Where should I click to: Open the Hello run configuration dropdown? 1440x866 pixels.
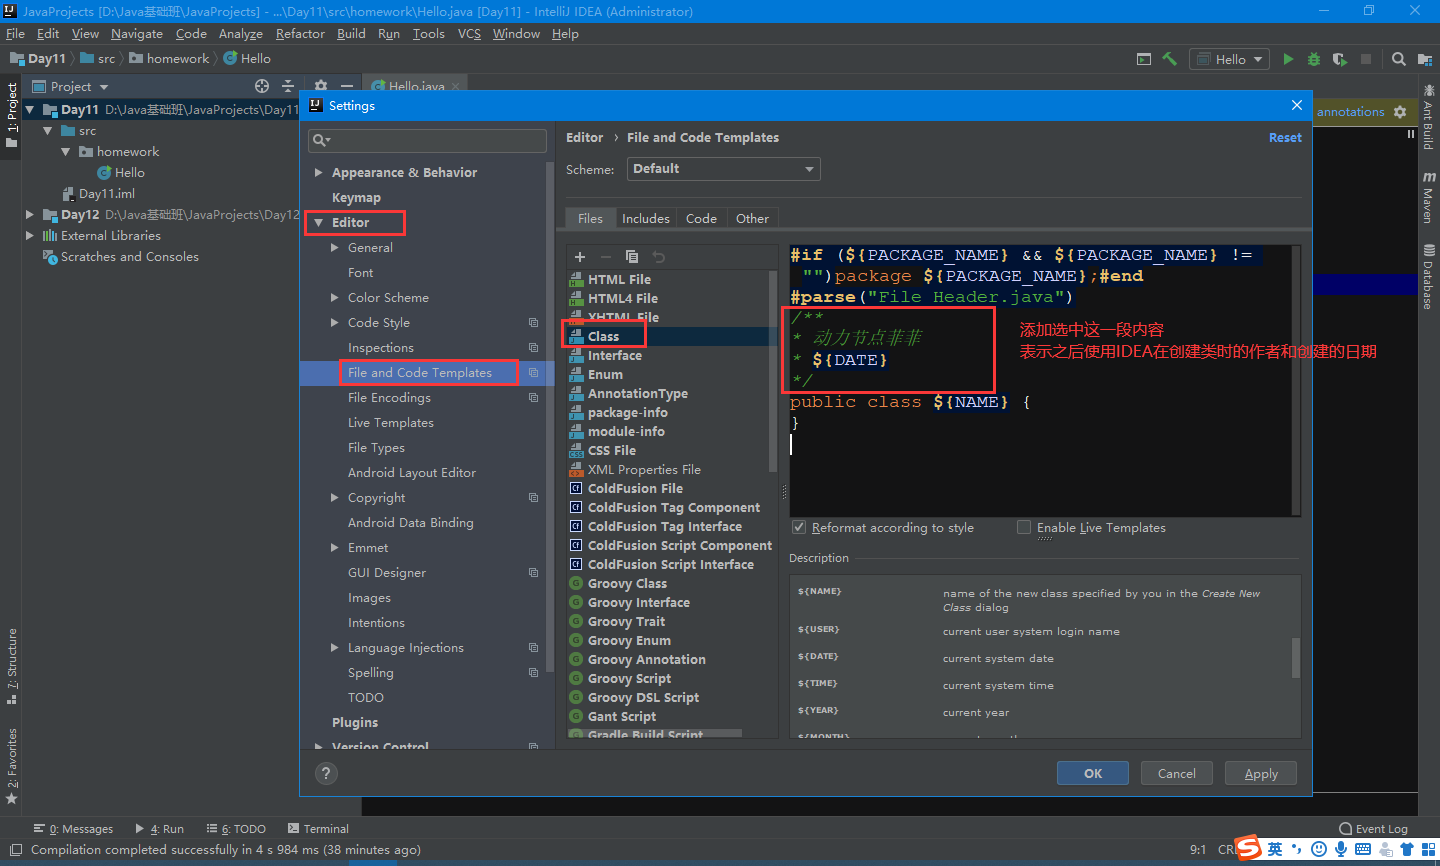click(1229, 59)
